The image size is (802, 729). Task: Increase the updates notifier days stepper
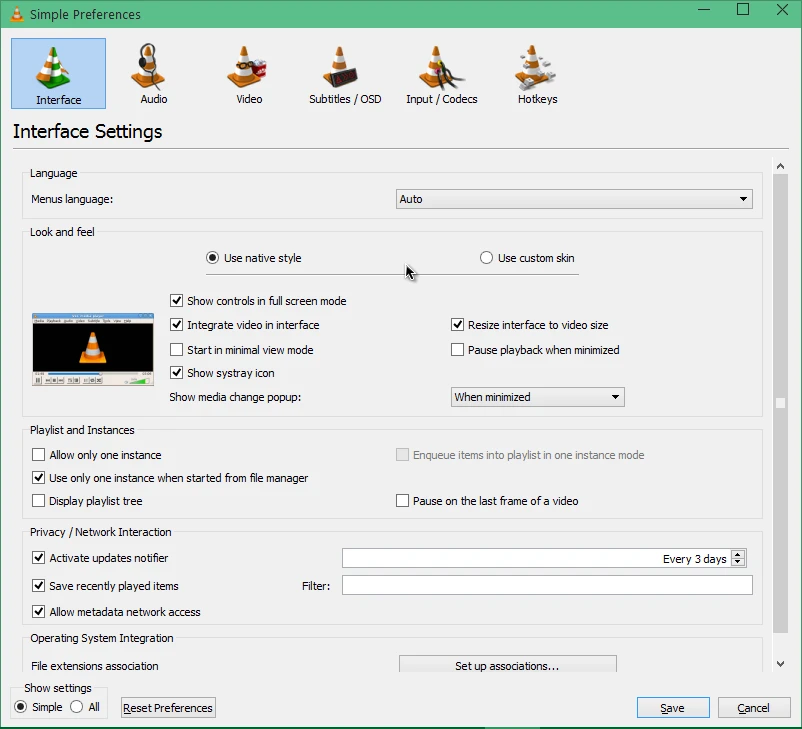pyautogui.click(x=737, y=554)
